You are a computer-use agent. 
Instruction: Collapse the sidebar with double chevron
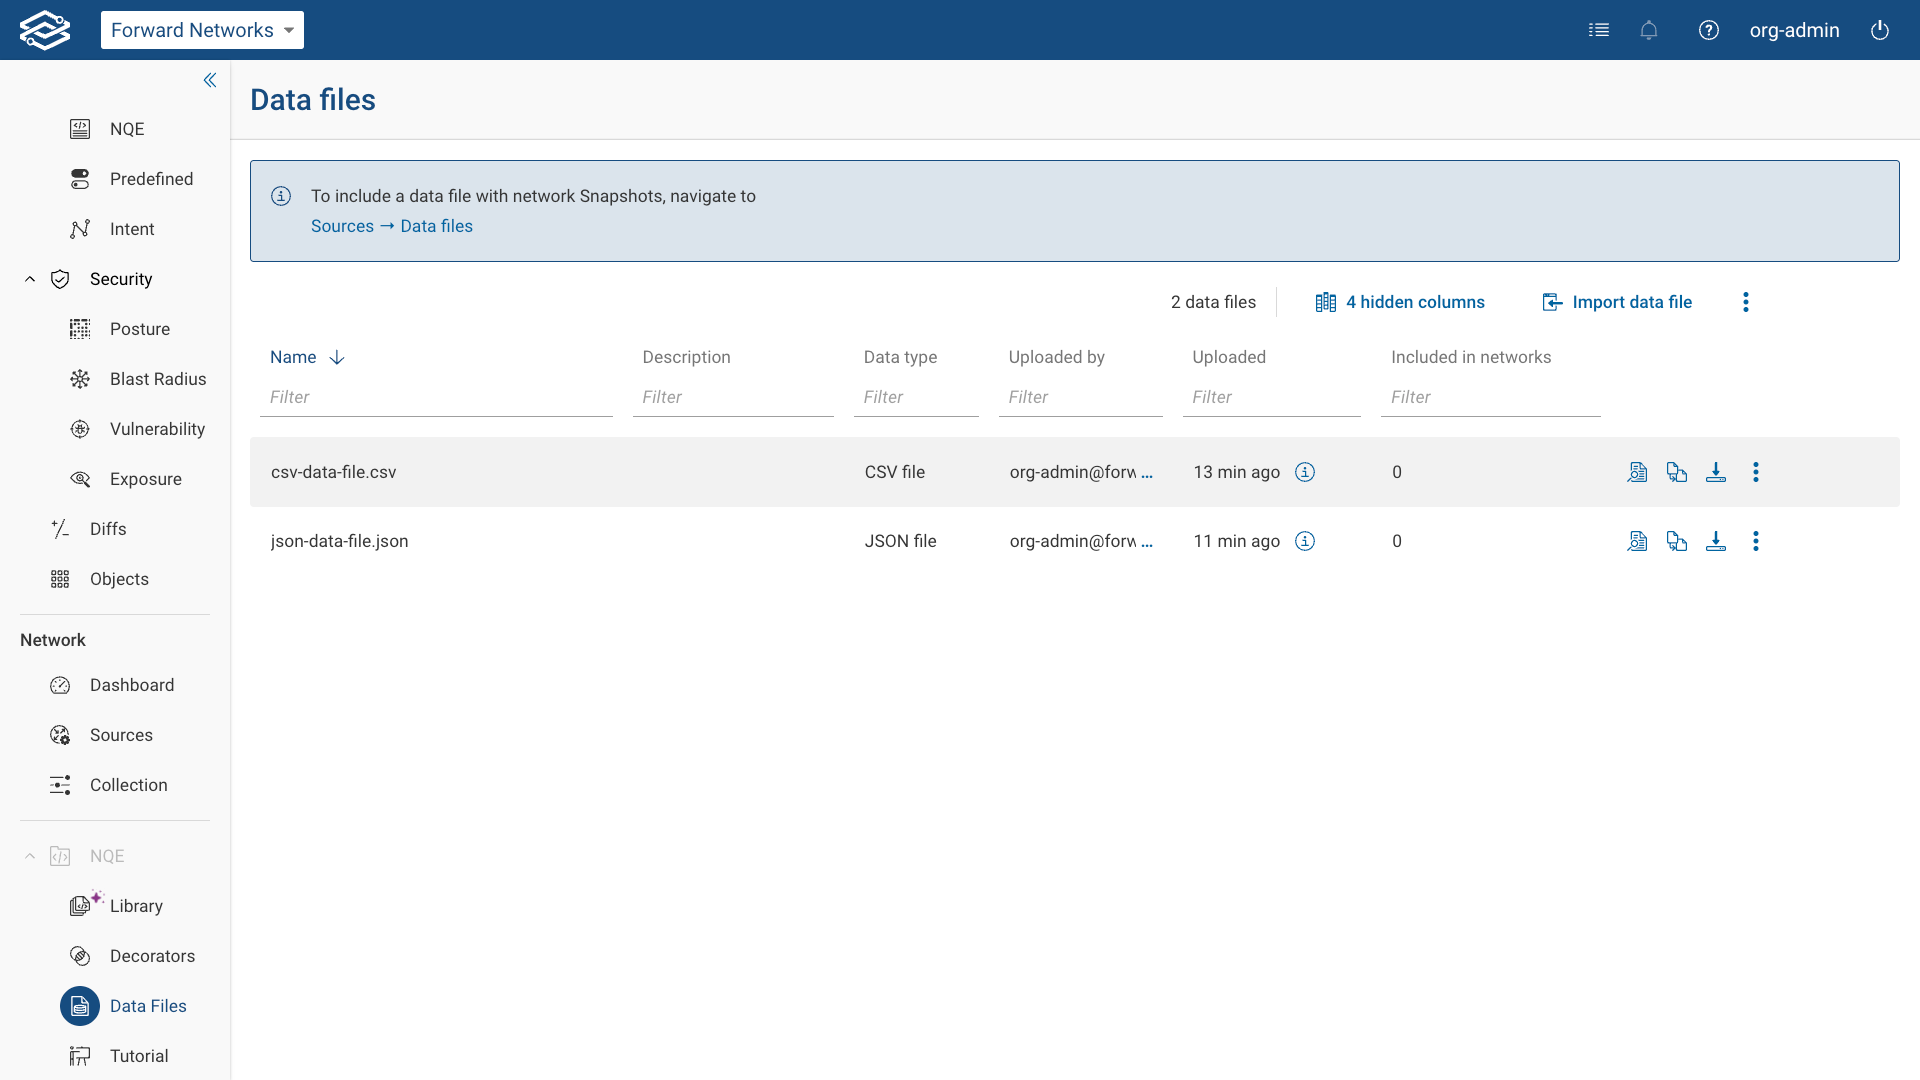point(210,80)
